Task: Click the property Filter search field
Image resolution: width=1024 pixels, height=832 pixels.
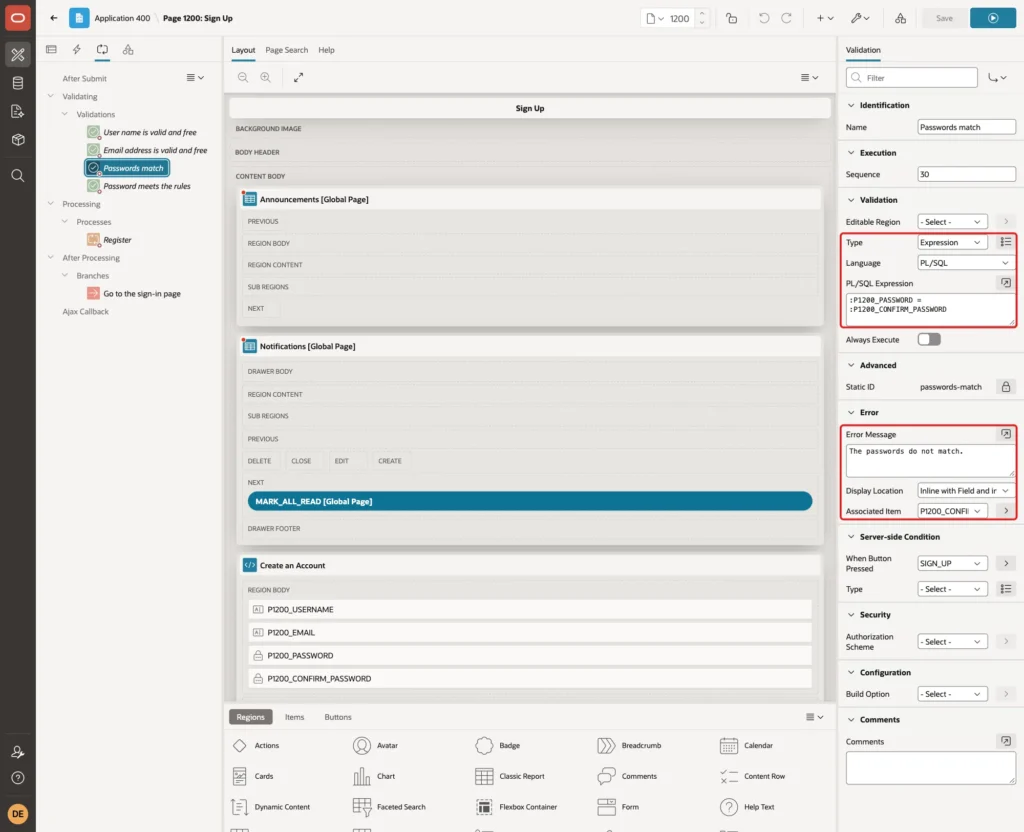Action: [912, 78]
